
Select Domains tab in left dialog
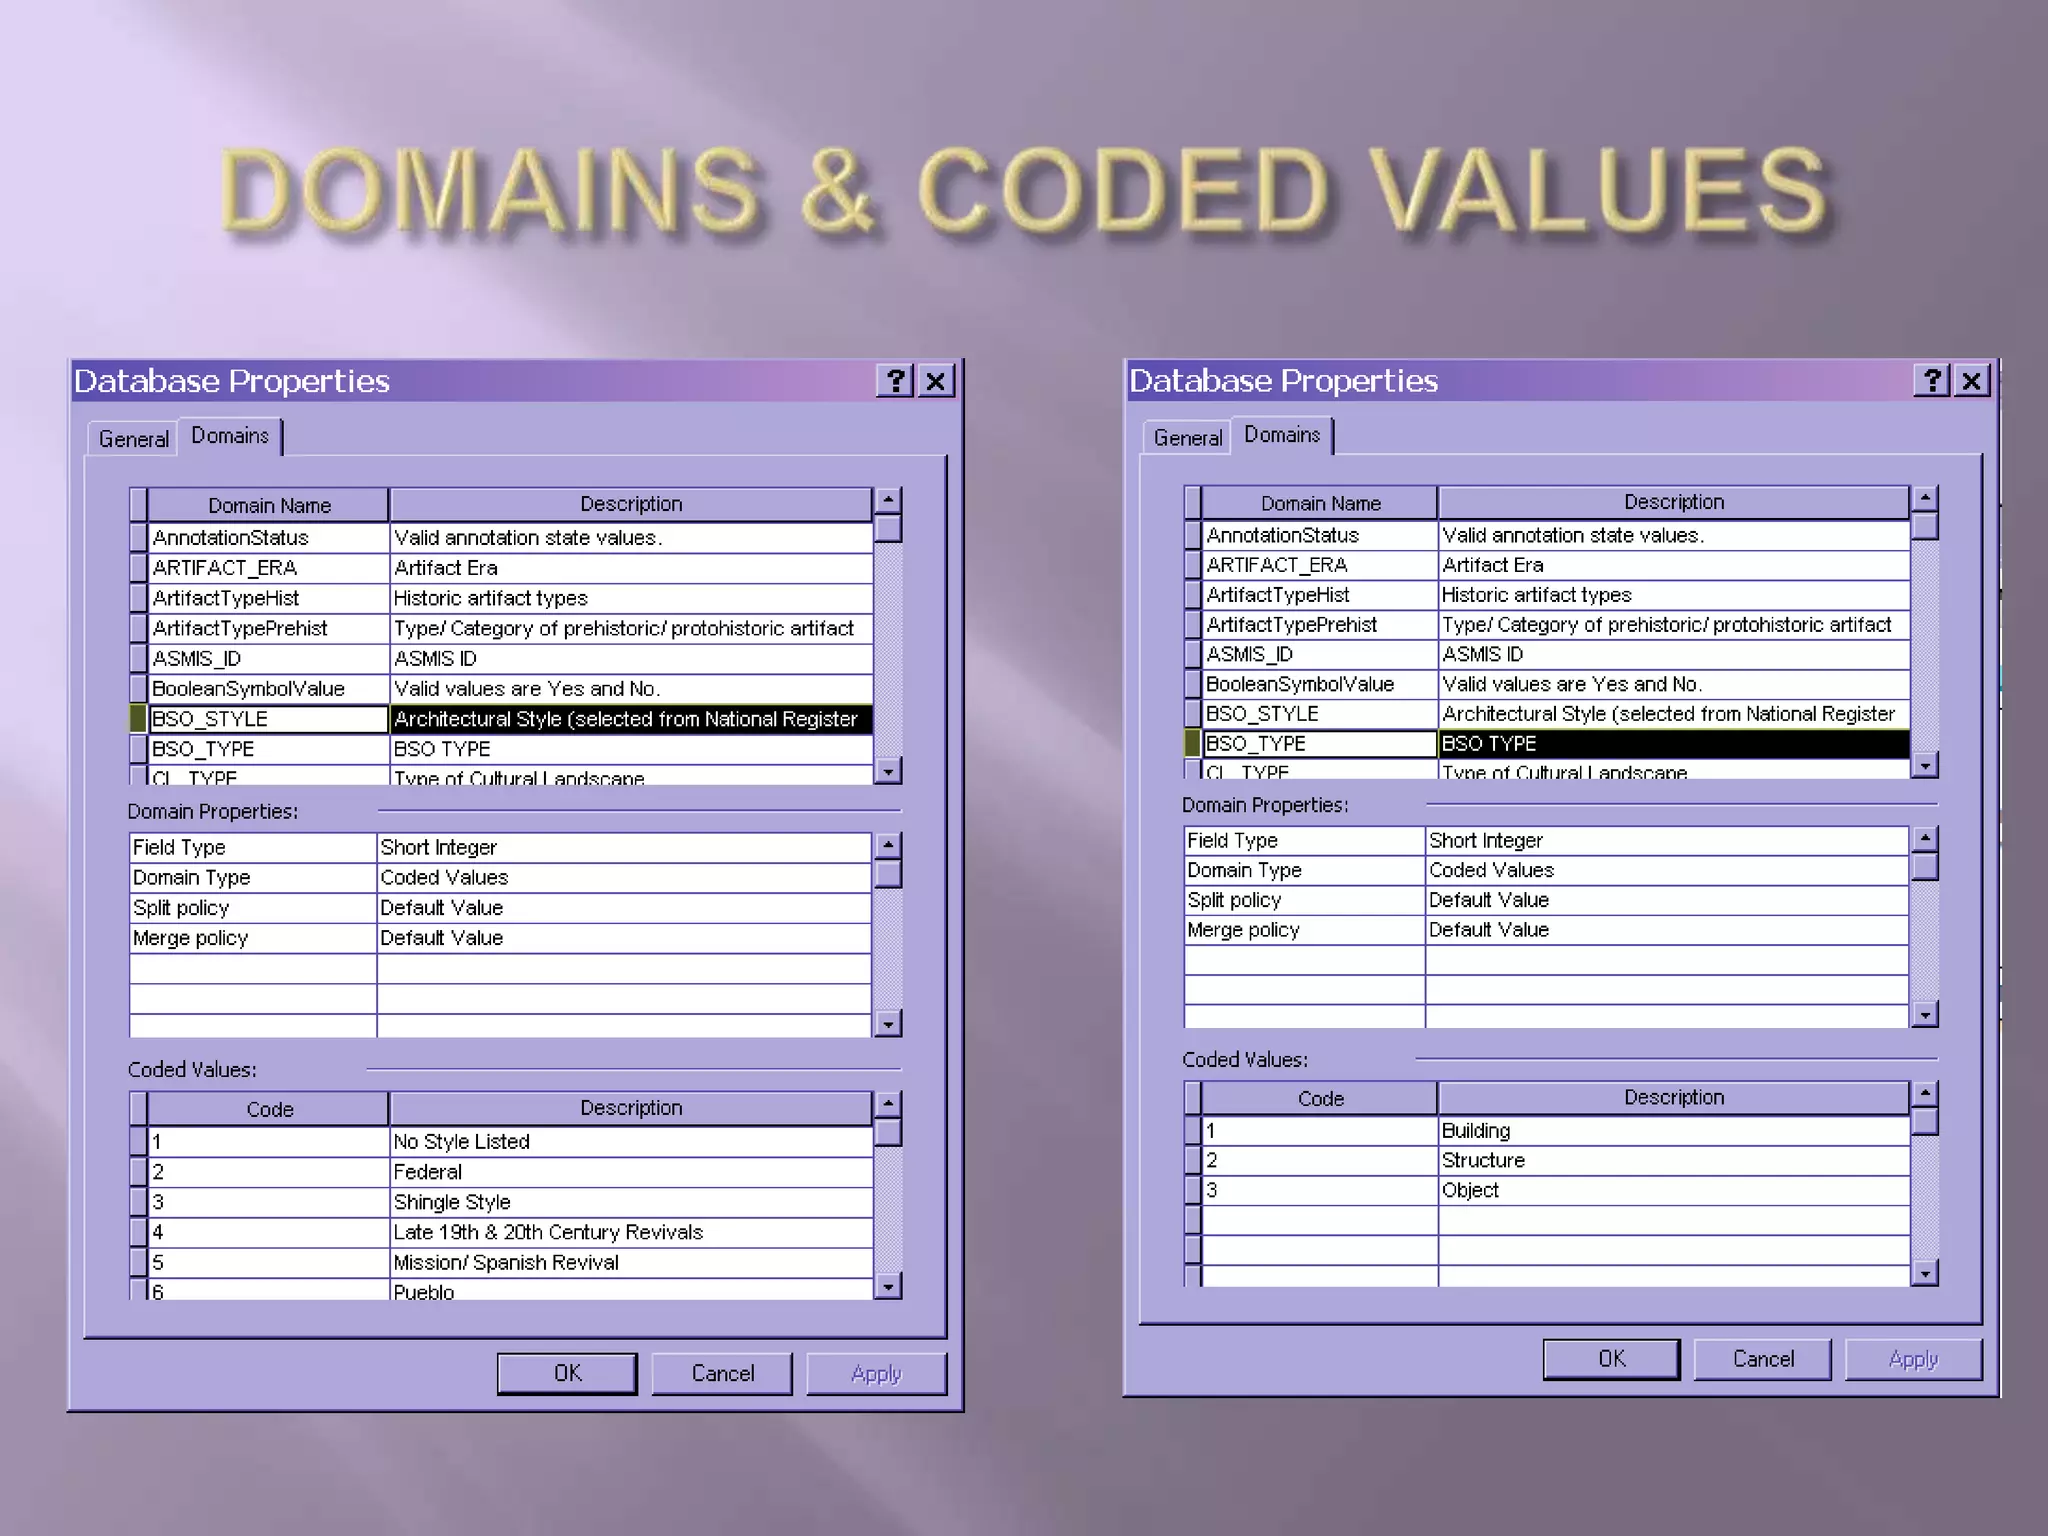pos(230,436)
